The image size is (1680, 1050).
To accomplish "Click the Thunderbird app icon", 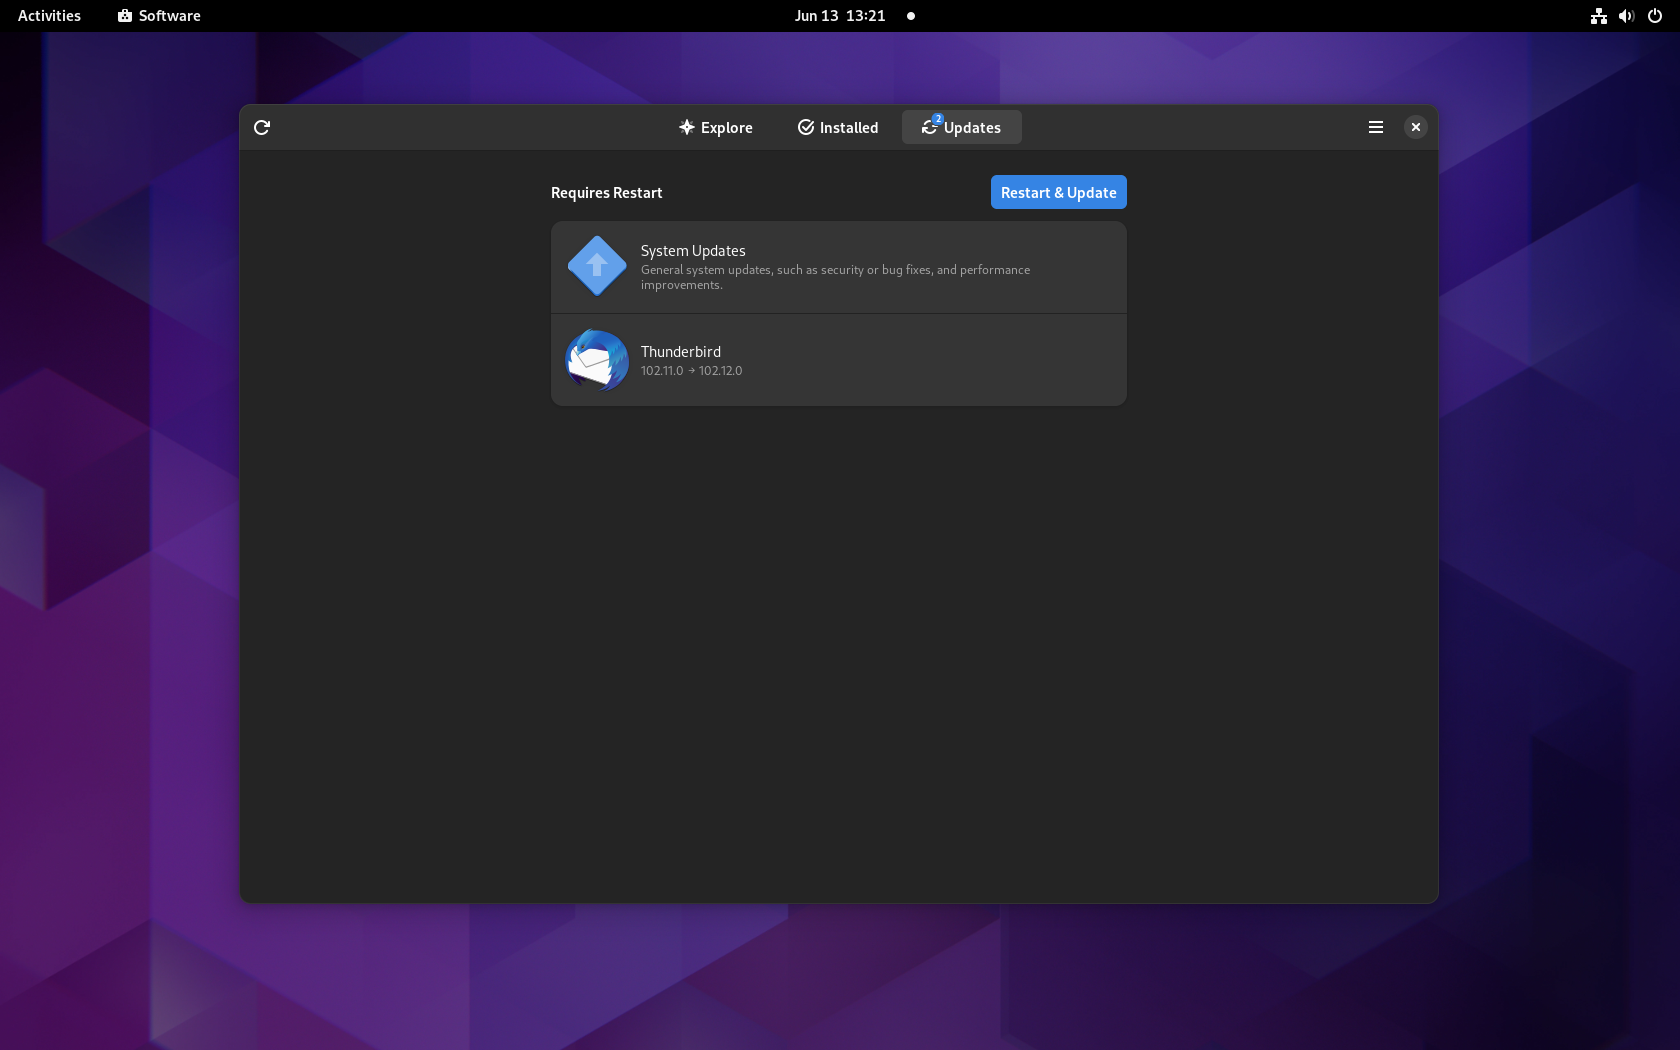I will click(597, 360).
